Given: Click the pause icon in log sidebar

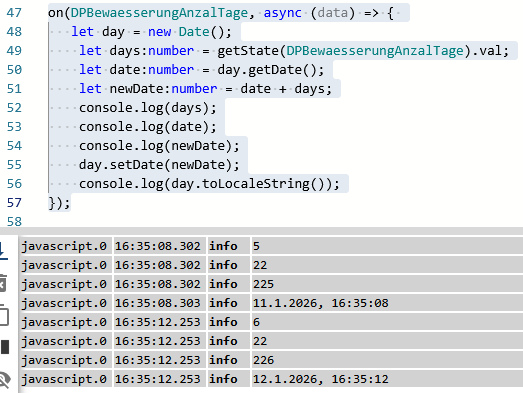Looking at the screenshot, I should pyautogui.click(x=5, y=347).
